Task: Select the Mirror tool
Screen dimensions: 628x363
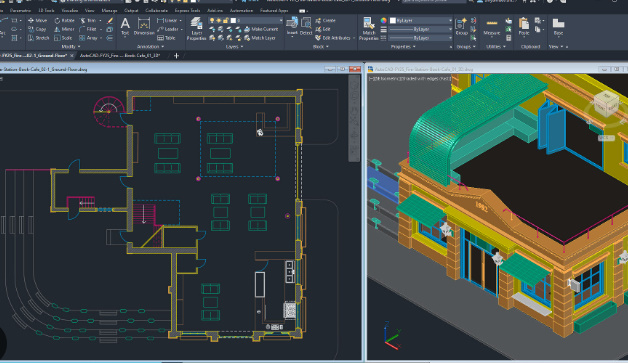Action: click(64, 29)
